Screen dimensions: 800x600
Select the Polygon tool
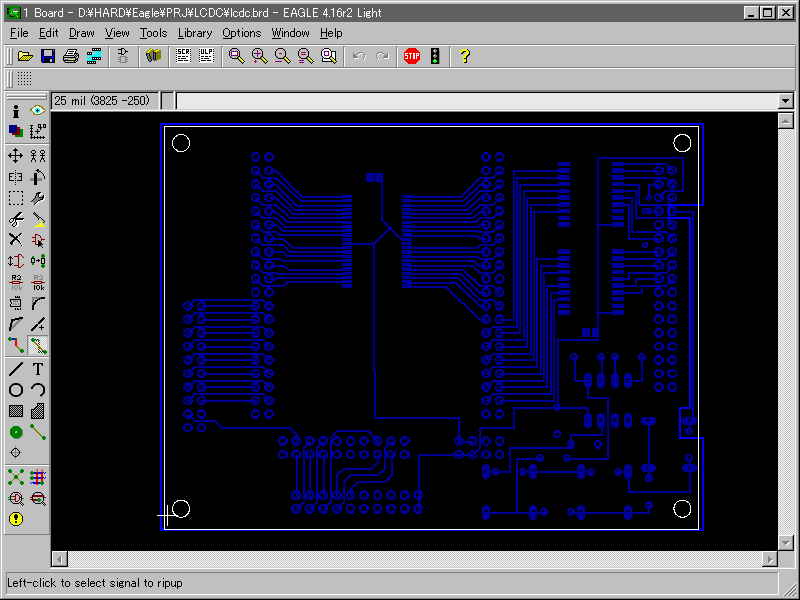coord(38,411)
